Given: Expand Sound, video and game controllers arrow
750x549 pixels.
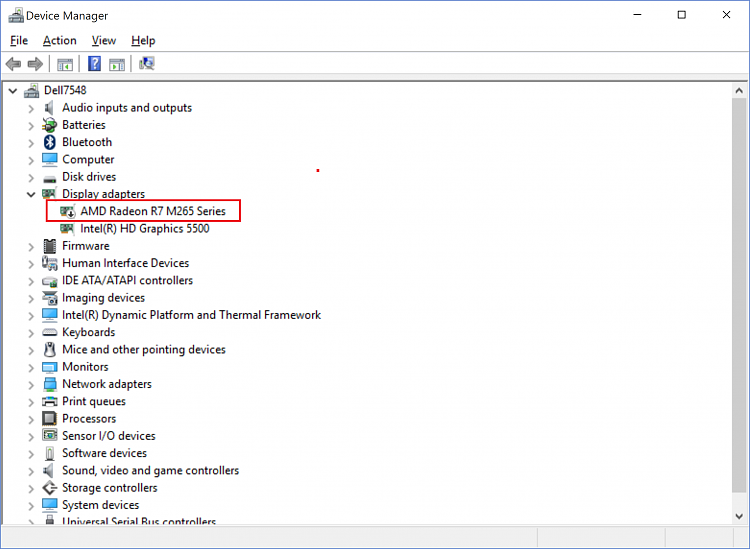Looking at the screenshot, I should pyautogui.click(x=31, y=472).
